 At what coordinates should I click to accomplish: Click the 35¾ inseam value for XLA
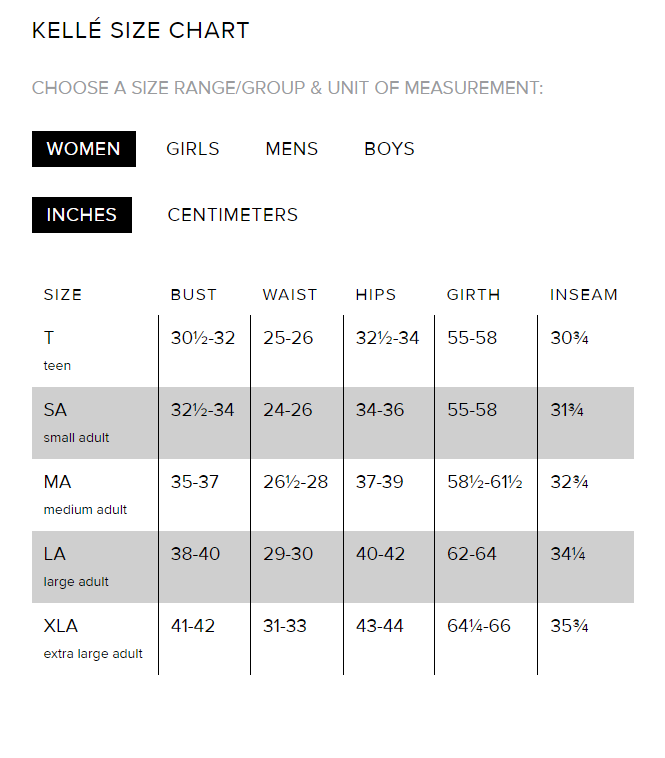pos(570,626)
